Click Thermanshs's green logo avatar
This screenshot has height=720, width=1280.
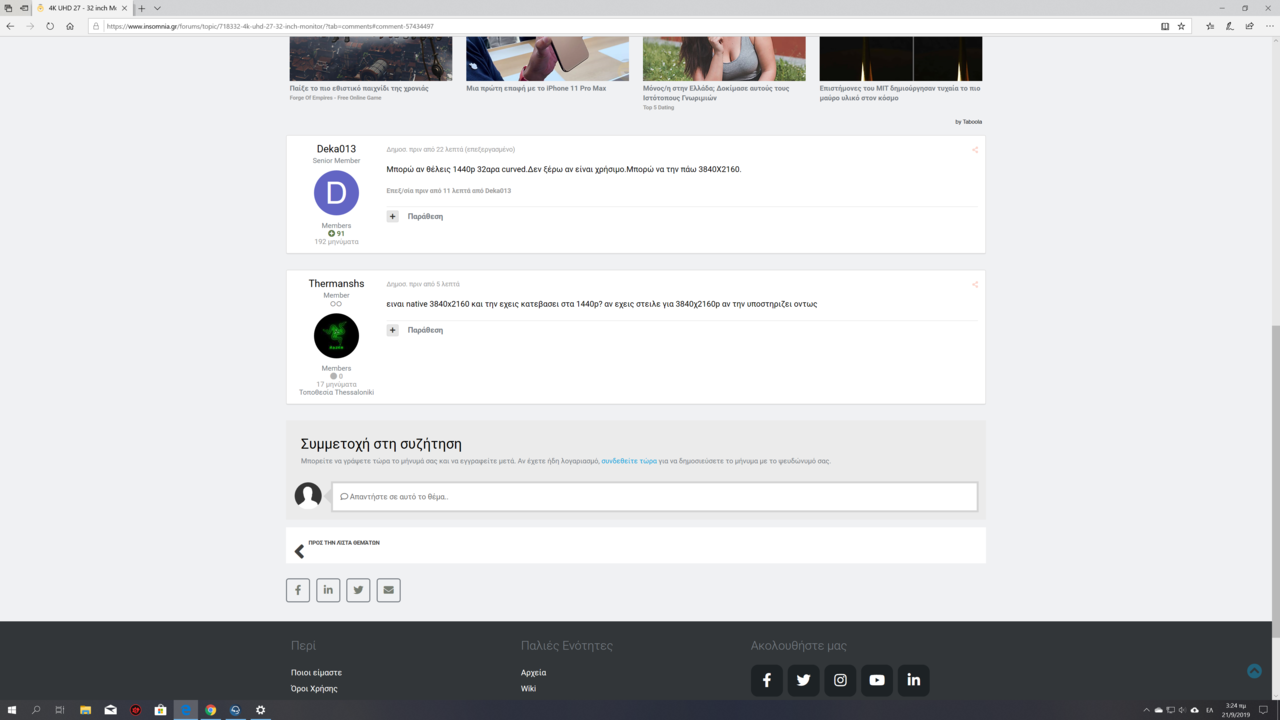336,336
